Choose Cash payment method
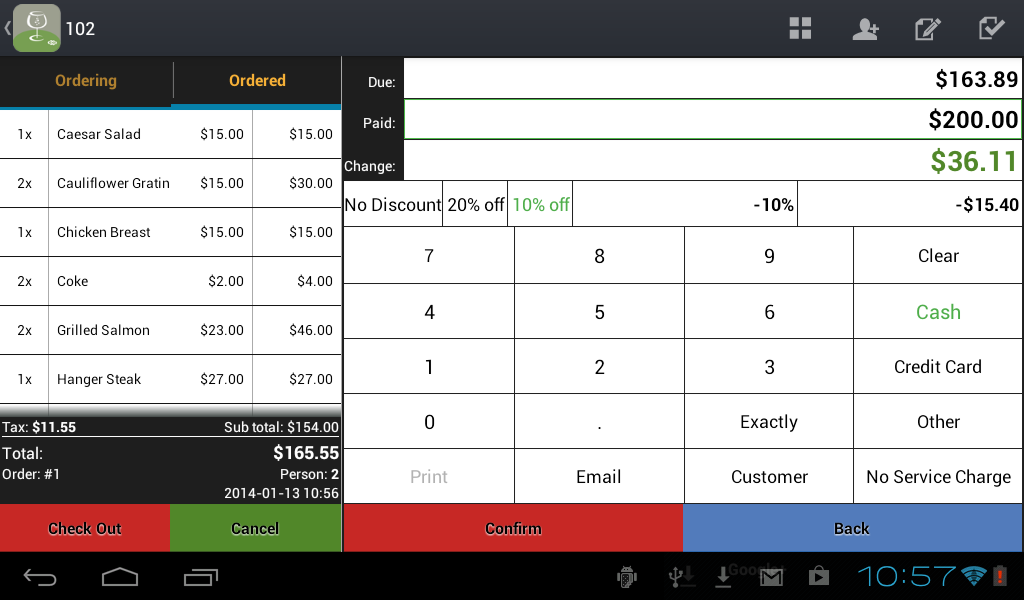This screenshot has height=600, width=1024. click(938, 312)
